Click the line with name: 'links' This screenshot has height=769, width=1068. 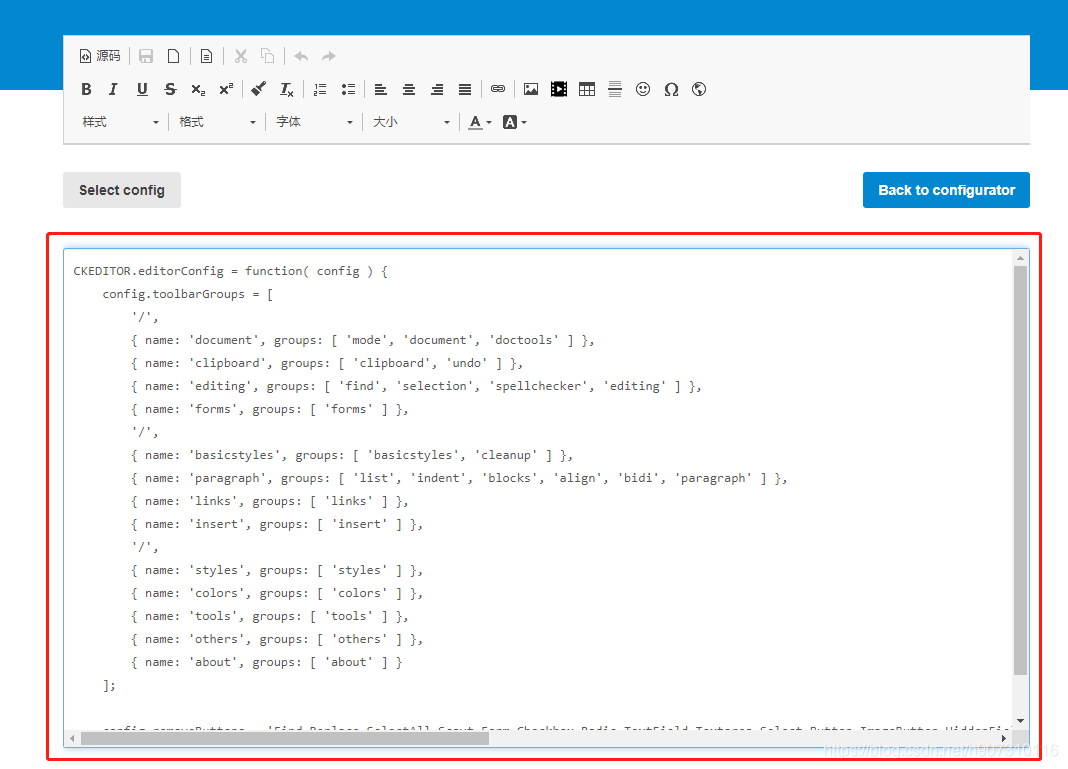(x=270, y=501)
